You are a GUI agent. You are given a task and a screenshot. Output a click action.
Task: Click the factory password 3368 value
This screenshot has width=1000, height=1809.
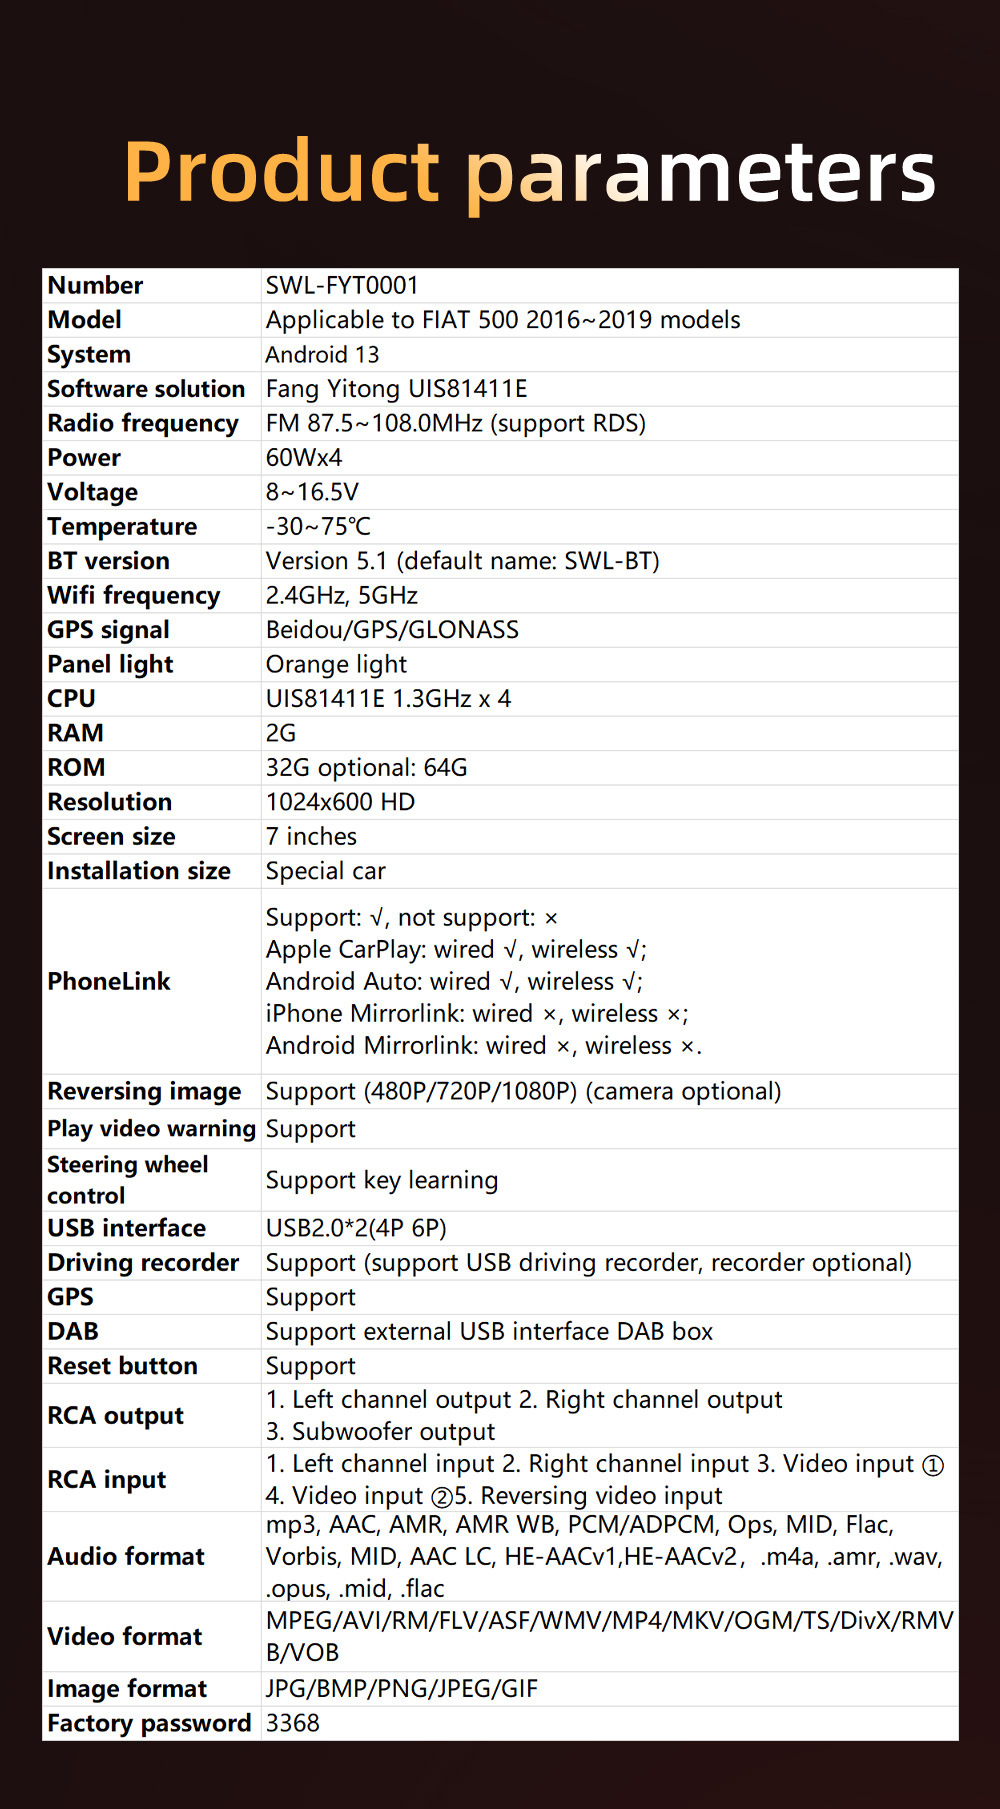[x=293, y=1724]
